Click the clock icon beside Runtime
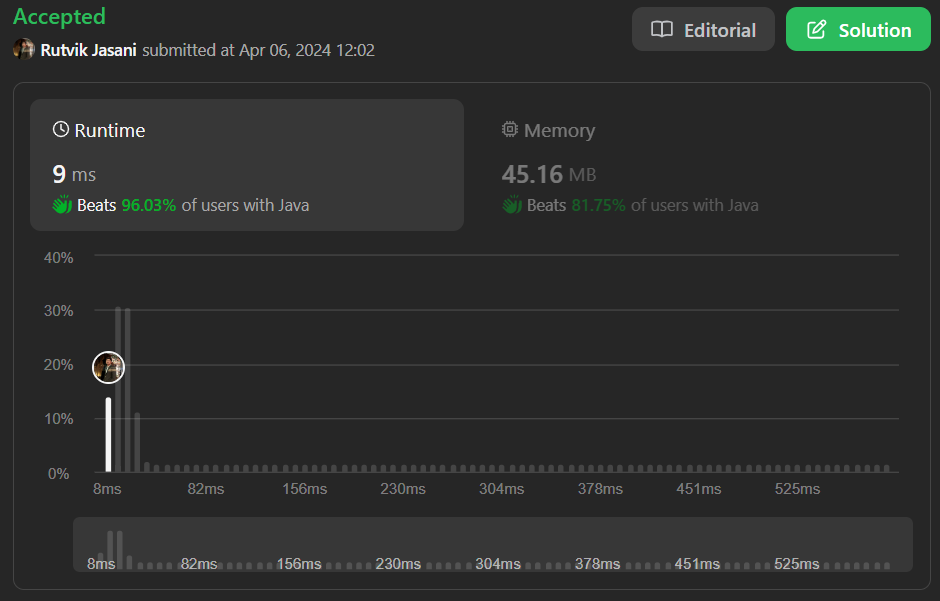This screenshot has height=601, width=940. coord(61,129)
